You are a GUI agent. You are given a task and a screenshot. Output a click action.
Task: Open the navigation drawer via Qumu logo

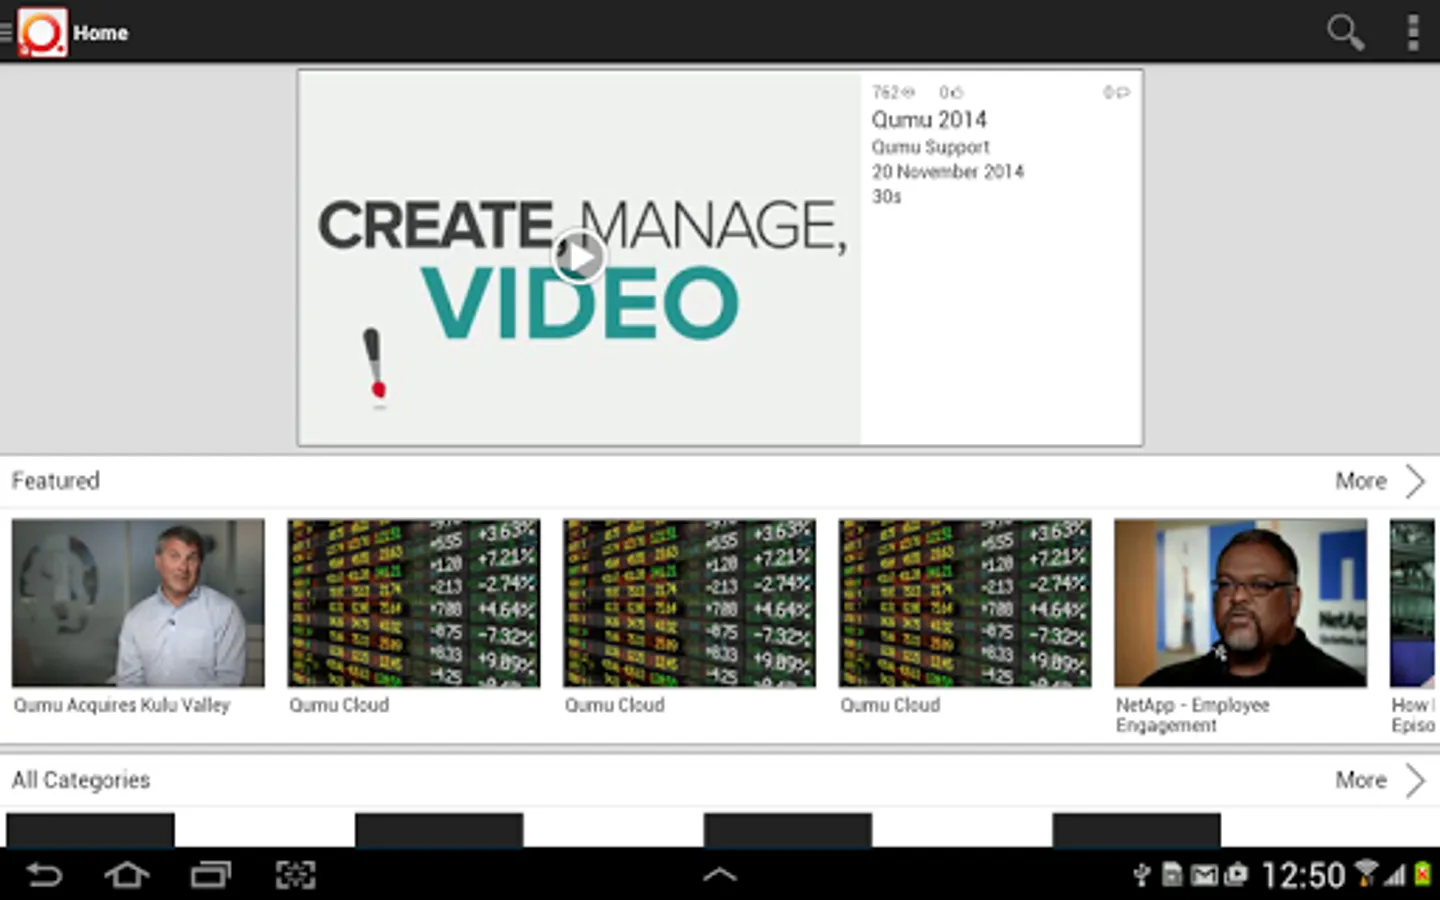[42, 32]
